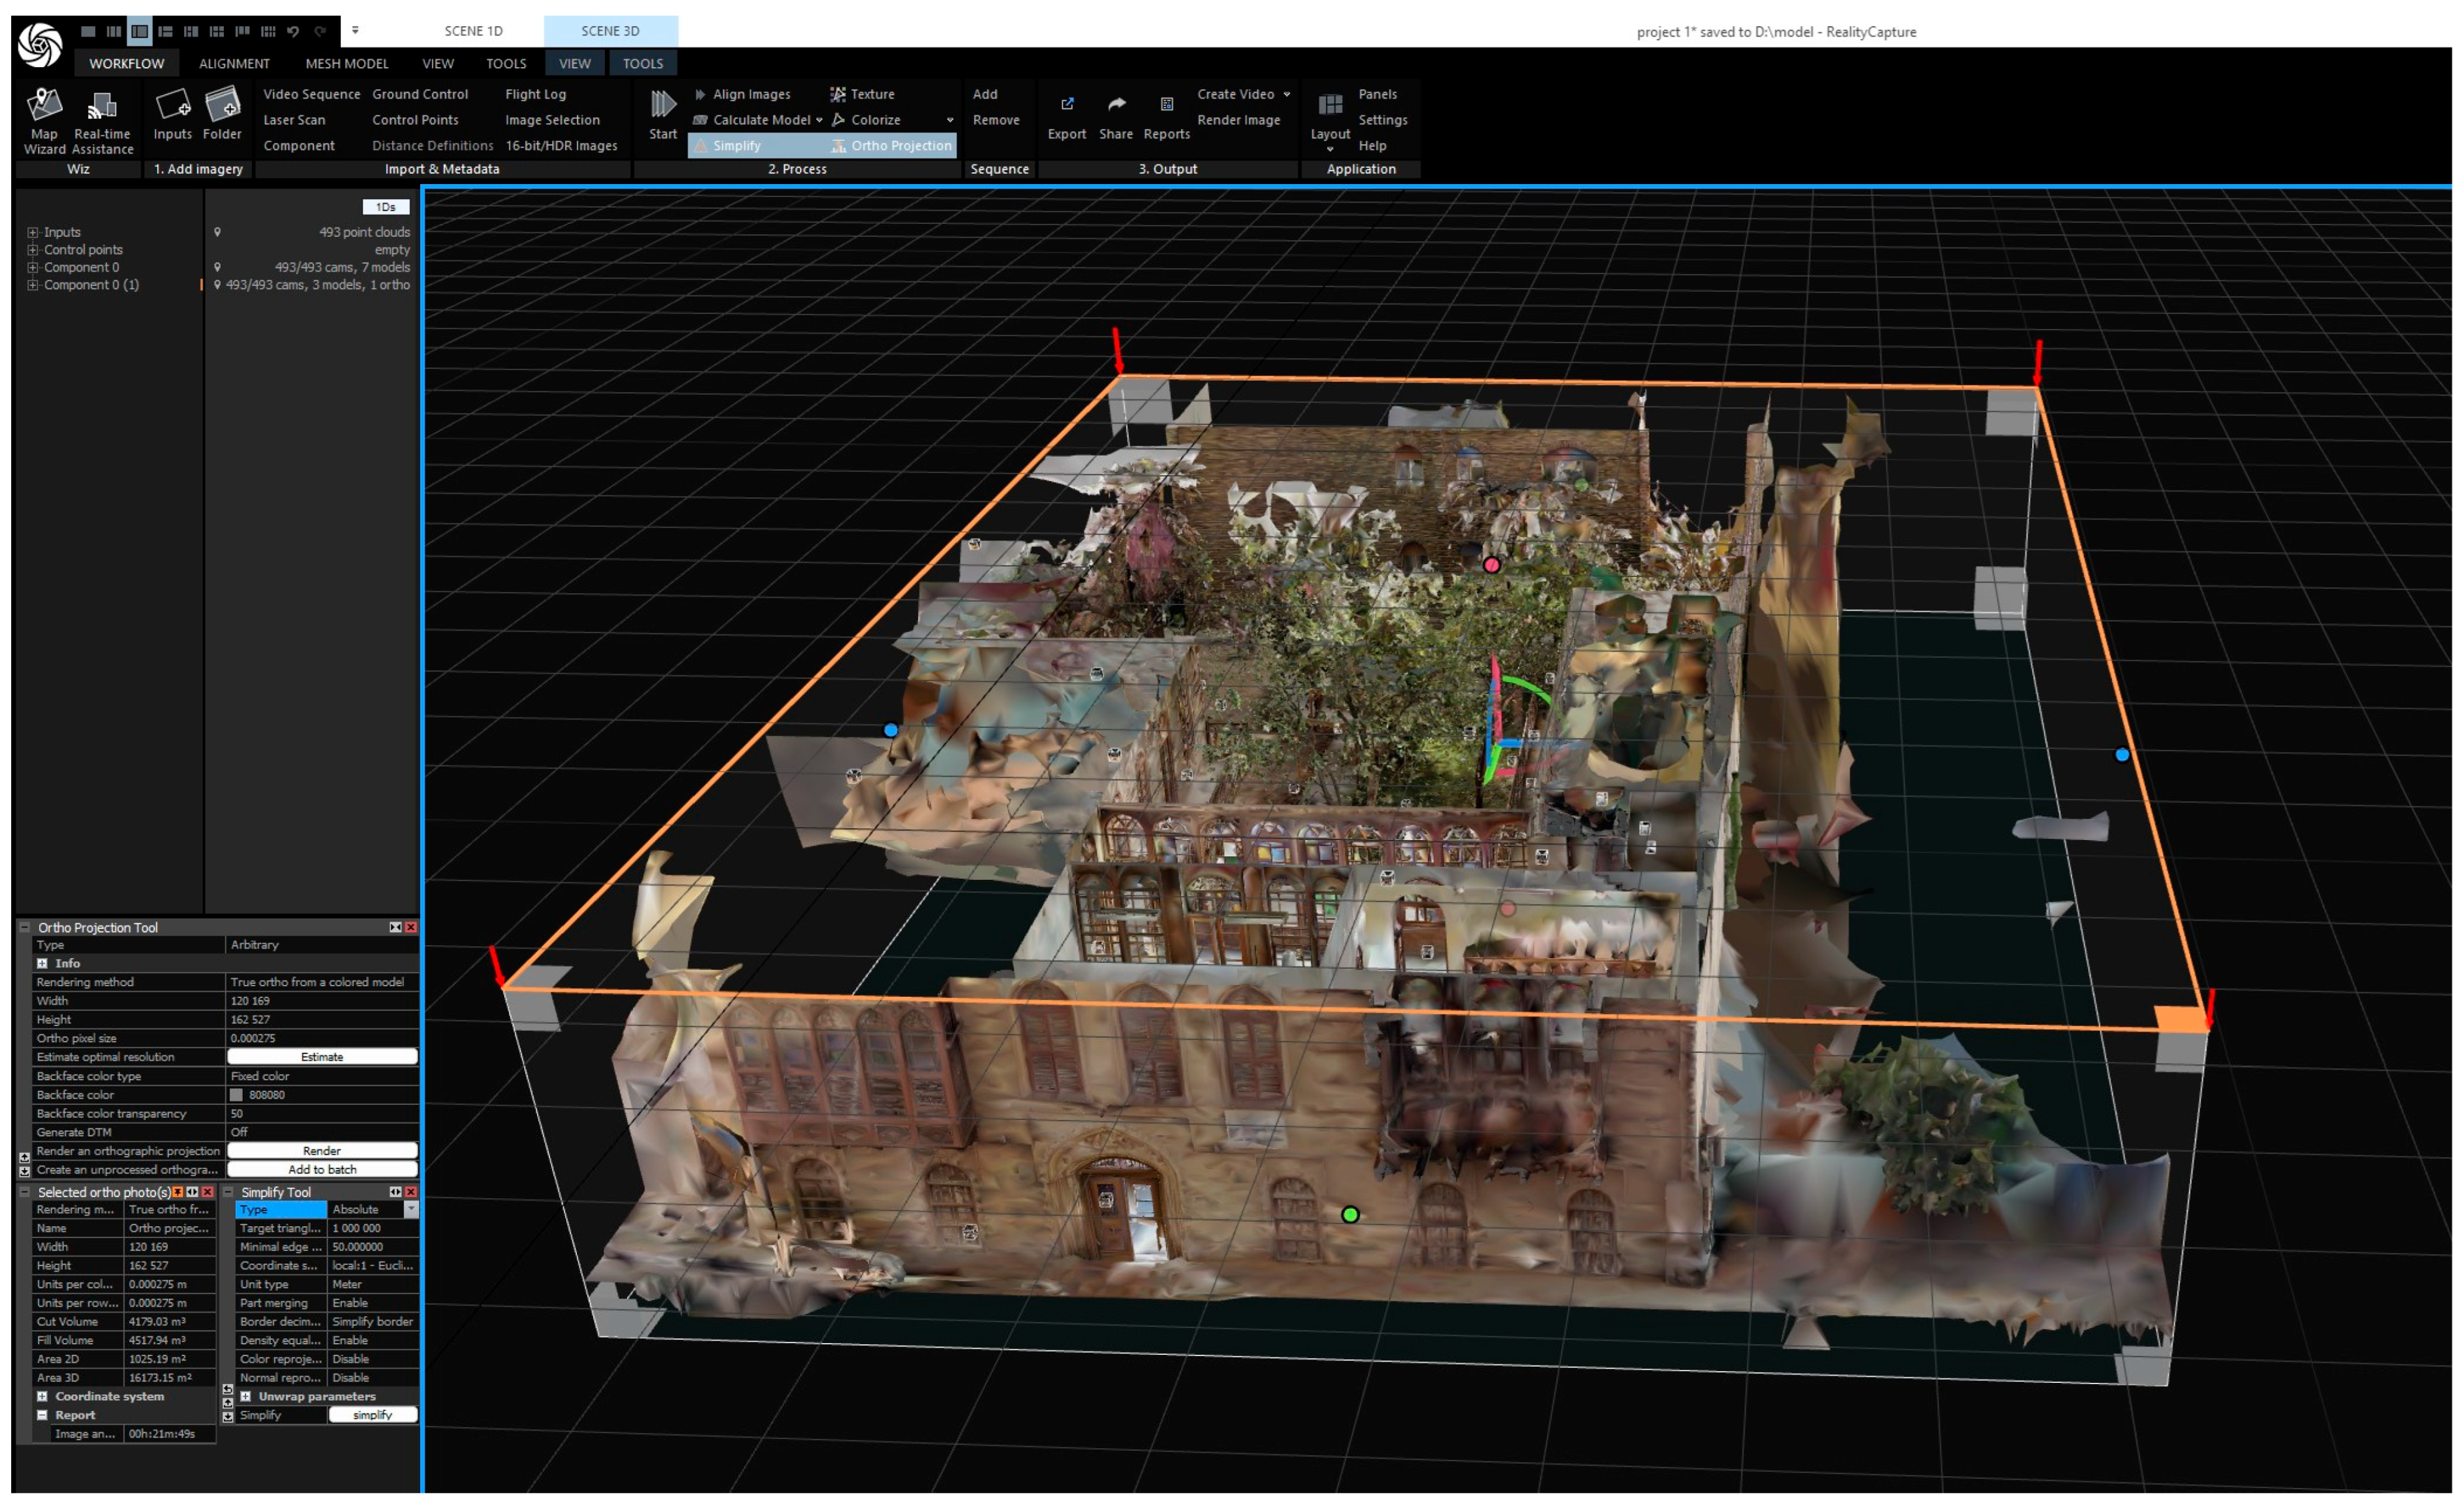2464x1506 pixels.
Task: Collapse the Ortho Projection Tool panel
Action: 25,927
